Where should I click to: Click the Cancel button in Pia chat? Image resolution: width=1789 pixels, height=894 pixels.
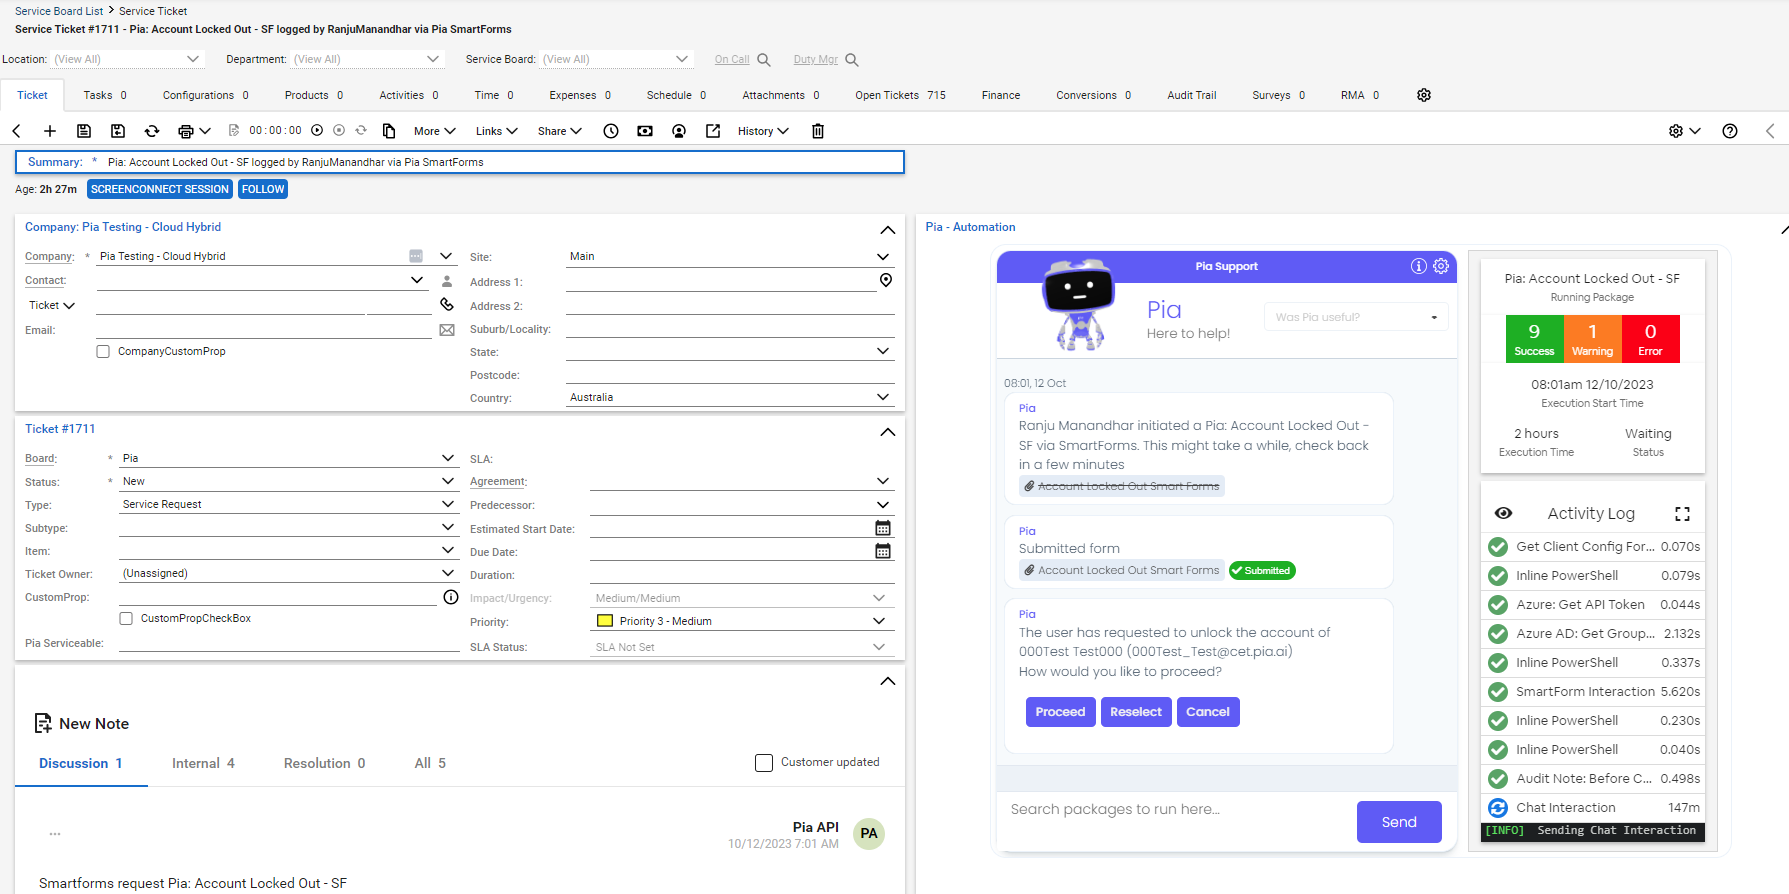pos(1208,712)
